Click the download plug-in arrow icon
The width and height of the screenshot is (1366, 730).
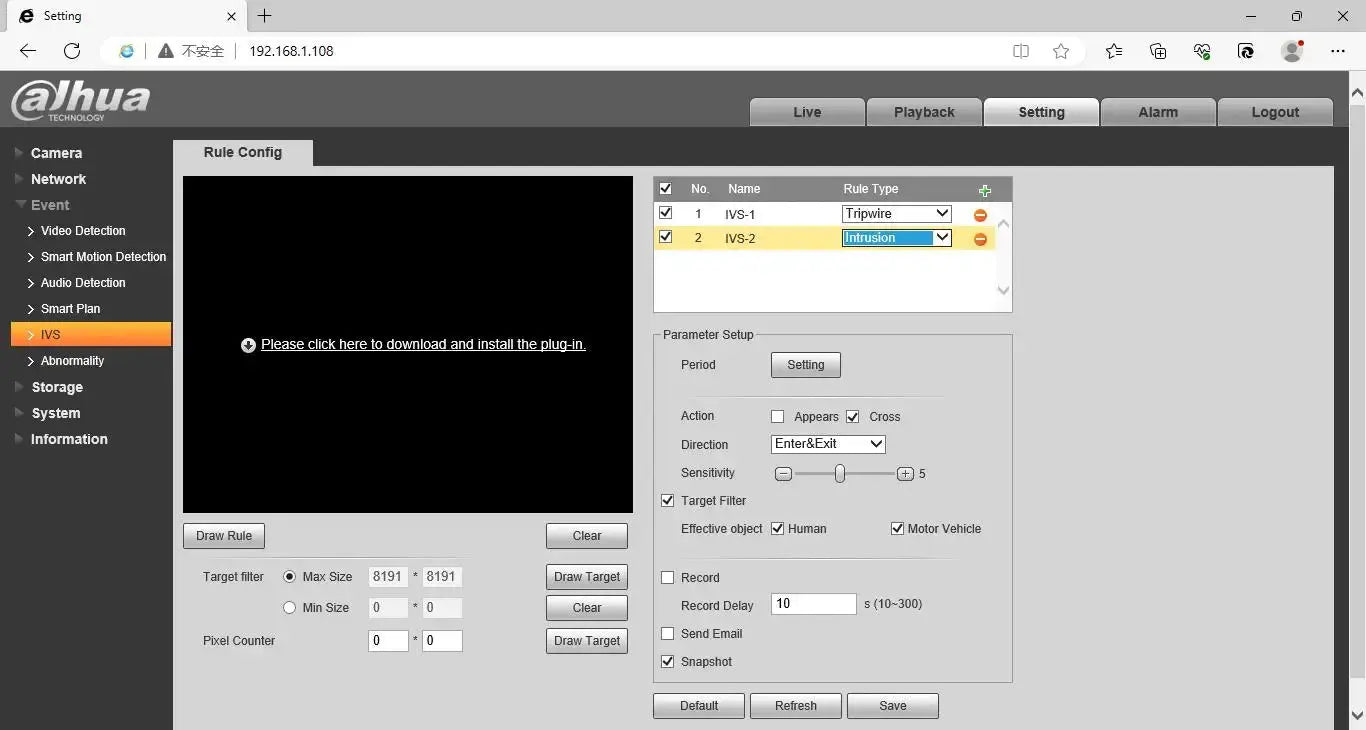point(248,345)
